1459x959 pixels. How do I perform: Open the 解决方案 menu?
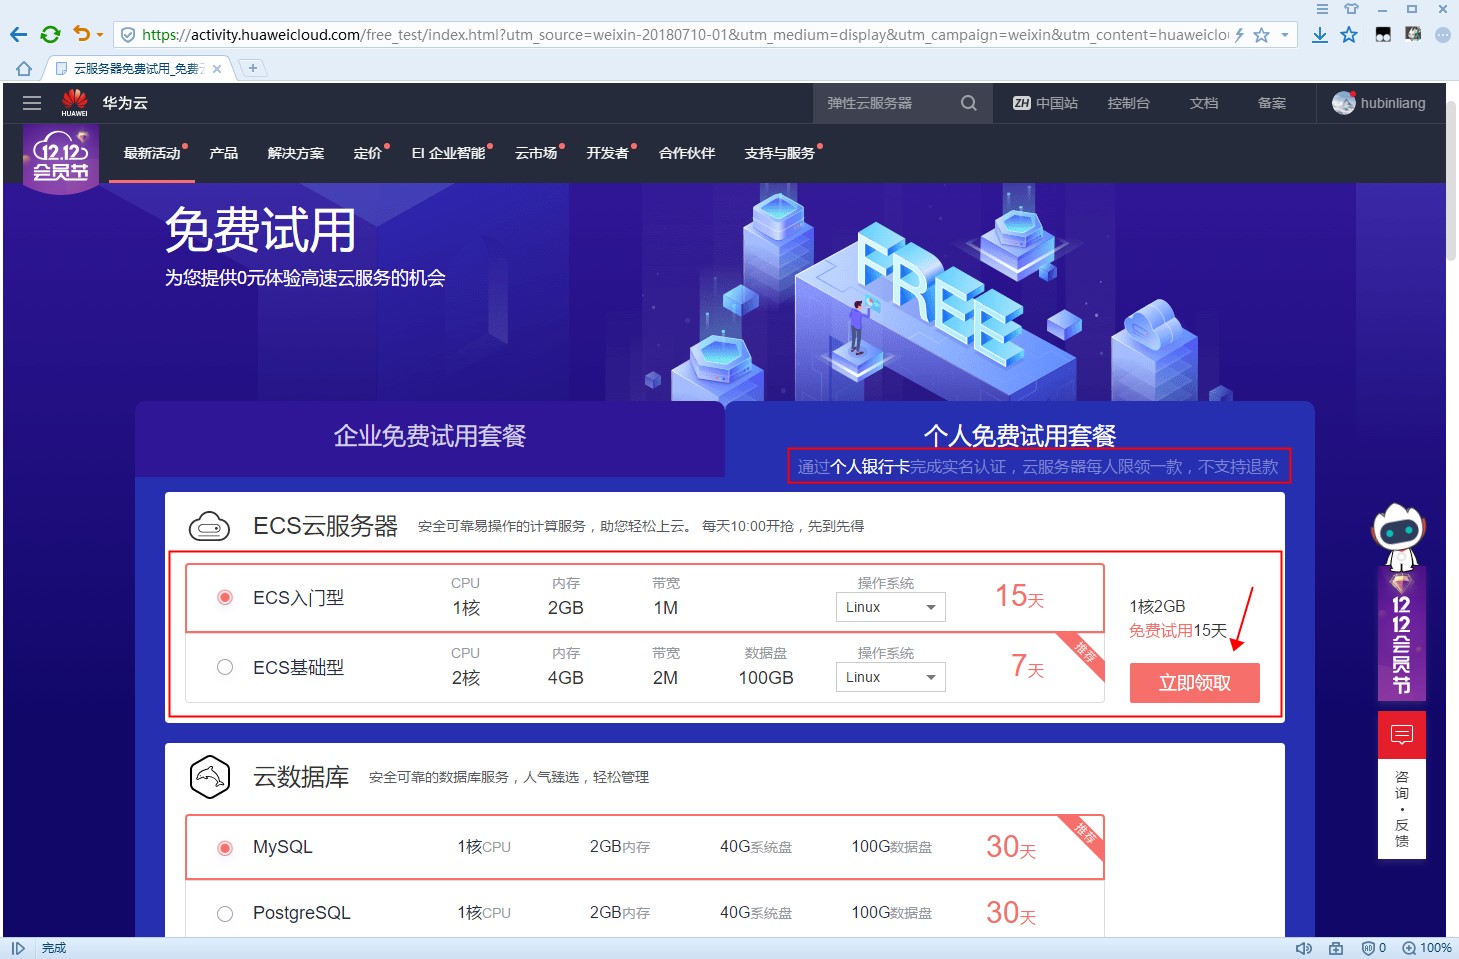296,153
